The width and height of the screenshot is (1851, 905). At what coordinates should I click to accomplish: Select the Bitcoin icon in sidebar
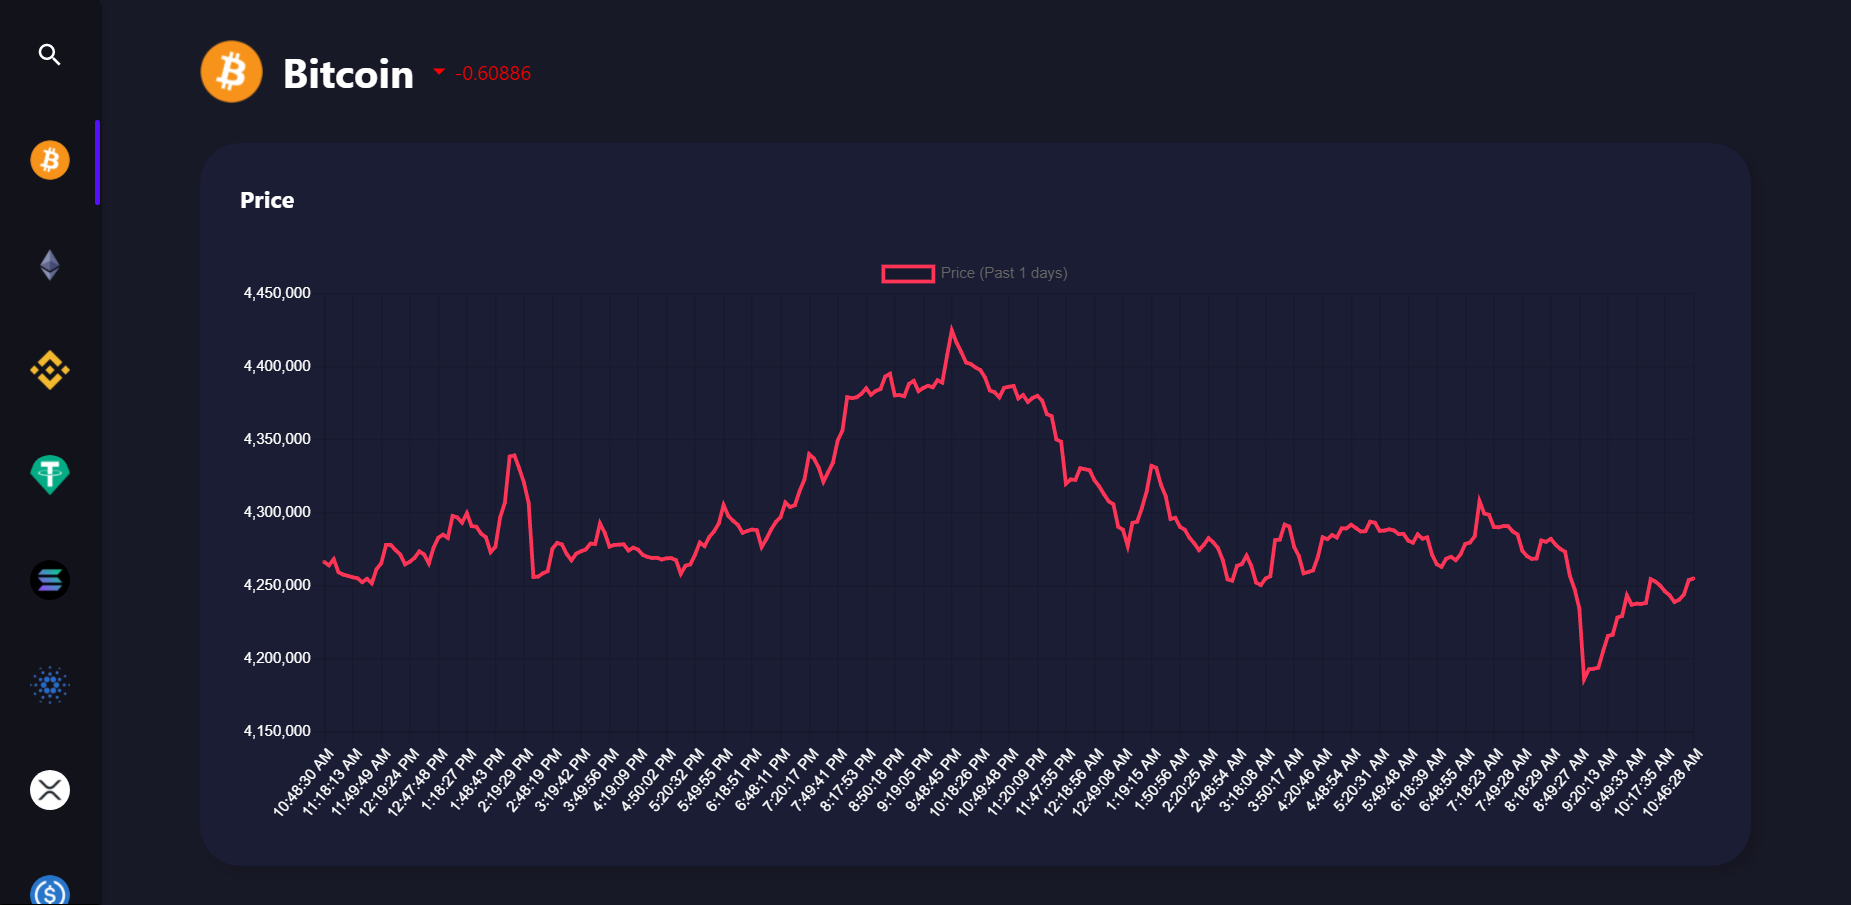pos(50,160)
